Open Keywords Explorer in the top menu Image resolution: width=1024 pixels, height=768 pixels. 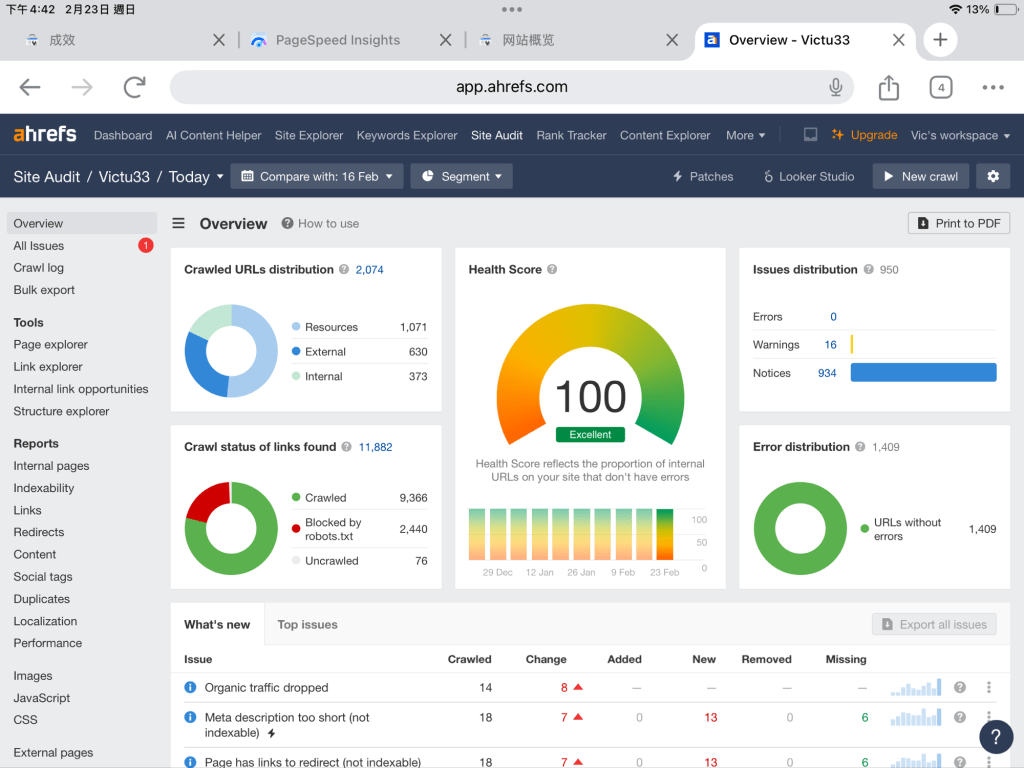[x=406, y=135]
